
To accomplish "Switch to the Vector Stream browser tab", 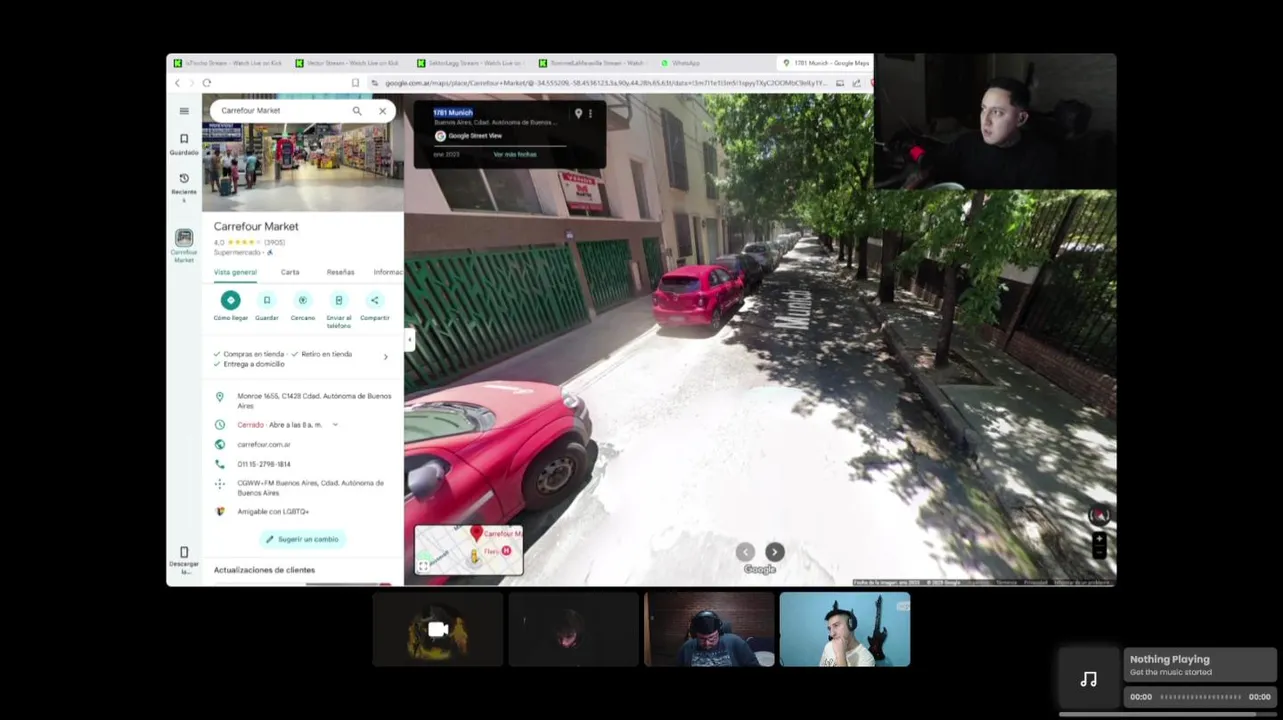I will tap(348, 63).
